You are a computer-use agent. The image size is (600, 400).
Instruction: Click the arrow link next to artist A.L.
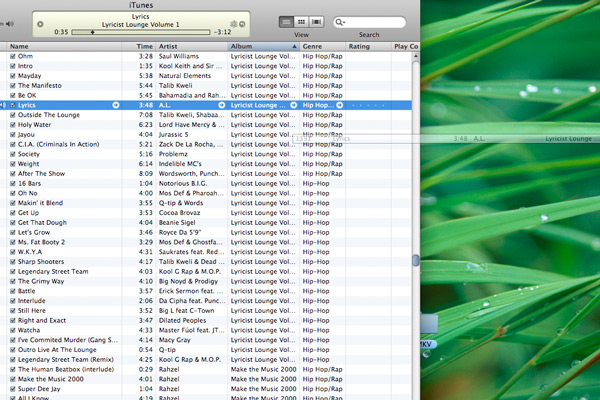[222, 105]
